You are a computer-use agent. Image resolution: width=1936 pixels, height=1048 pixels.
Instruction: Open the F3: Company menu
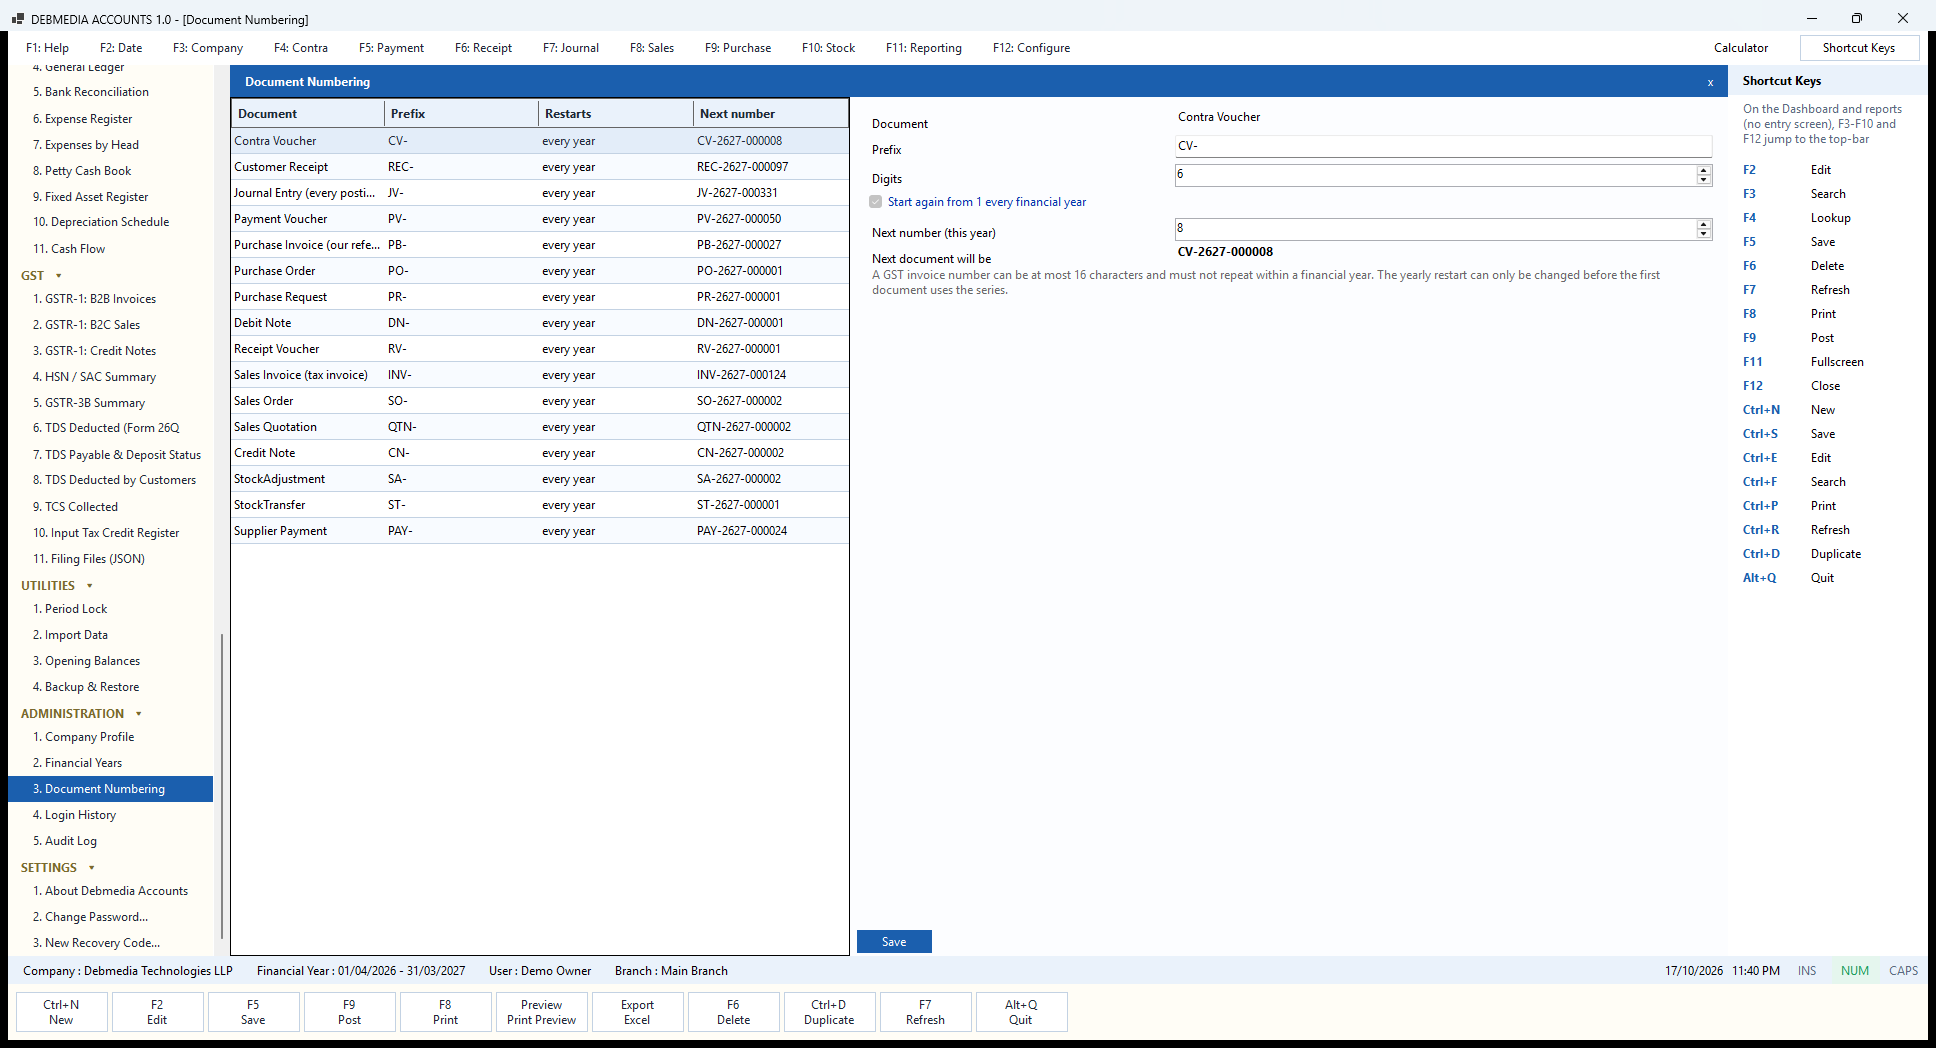208,48
